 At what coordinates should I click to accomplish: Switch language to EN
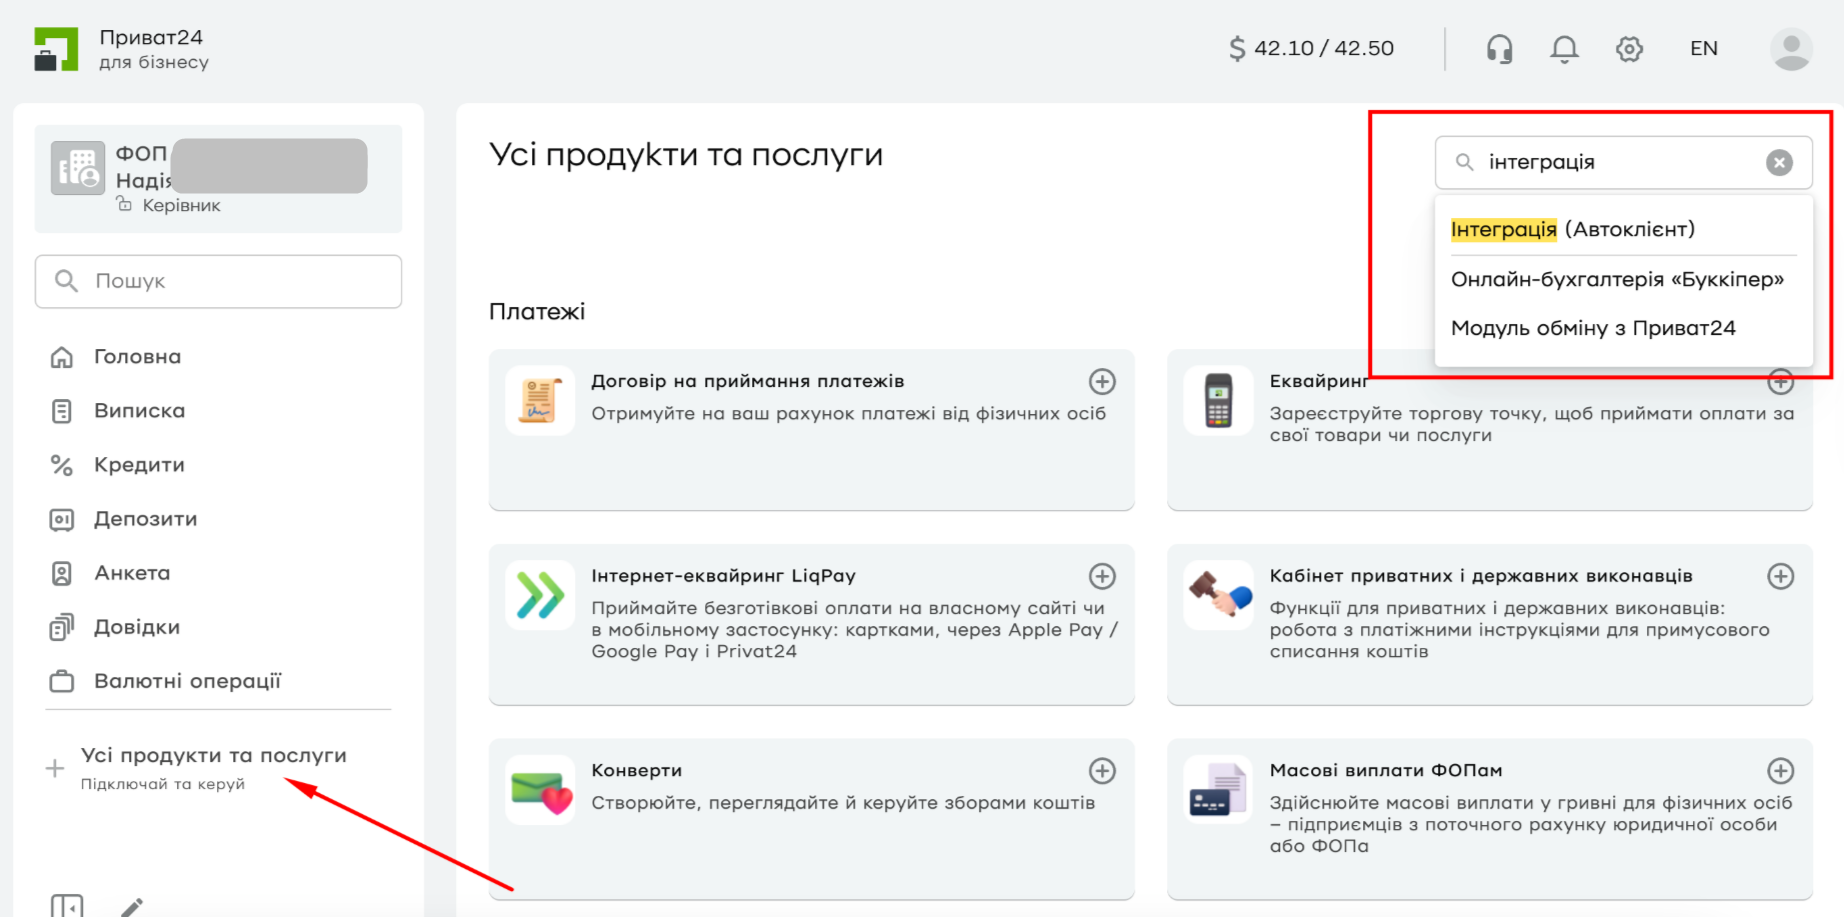pyautogui.click(x=1703, y=49)
